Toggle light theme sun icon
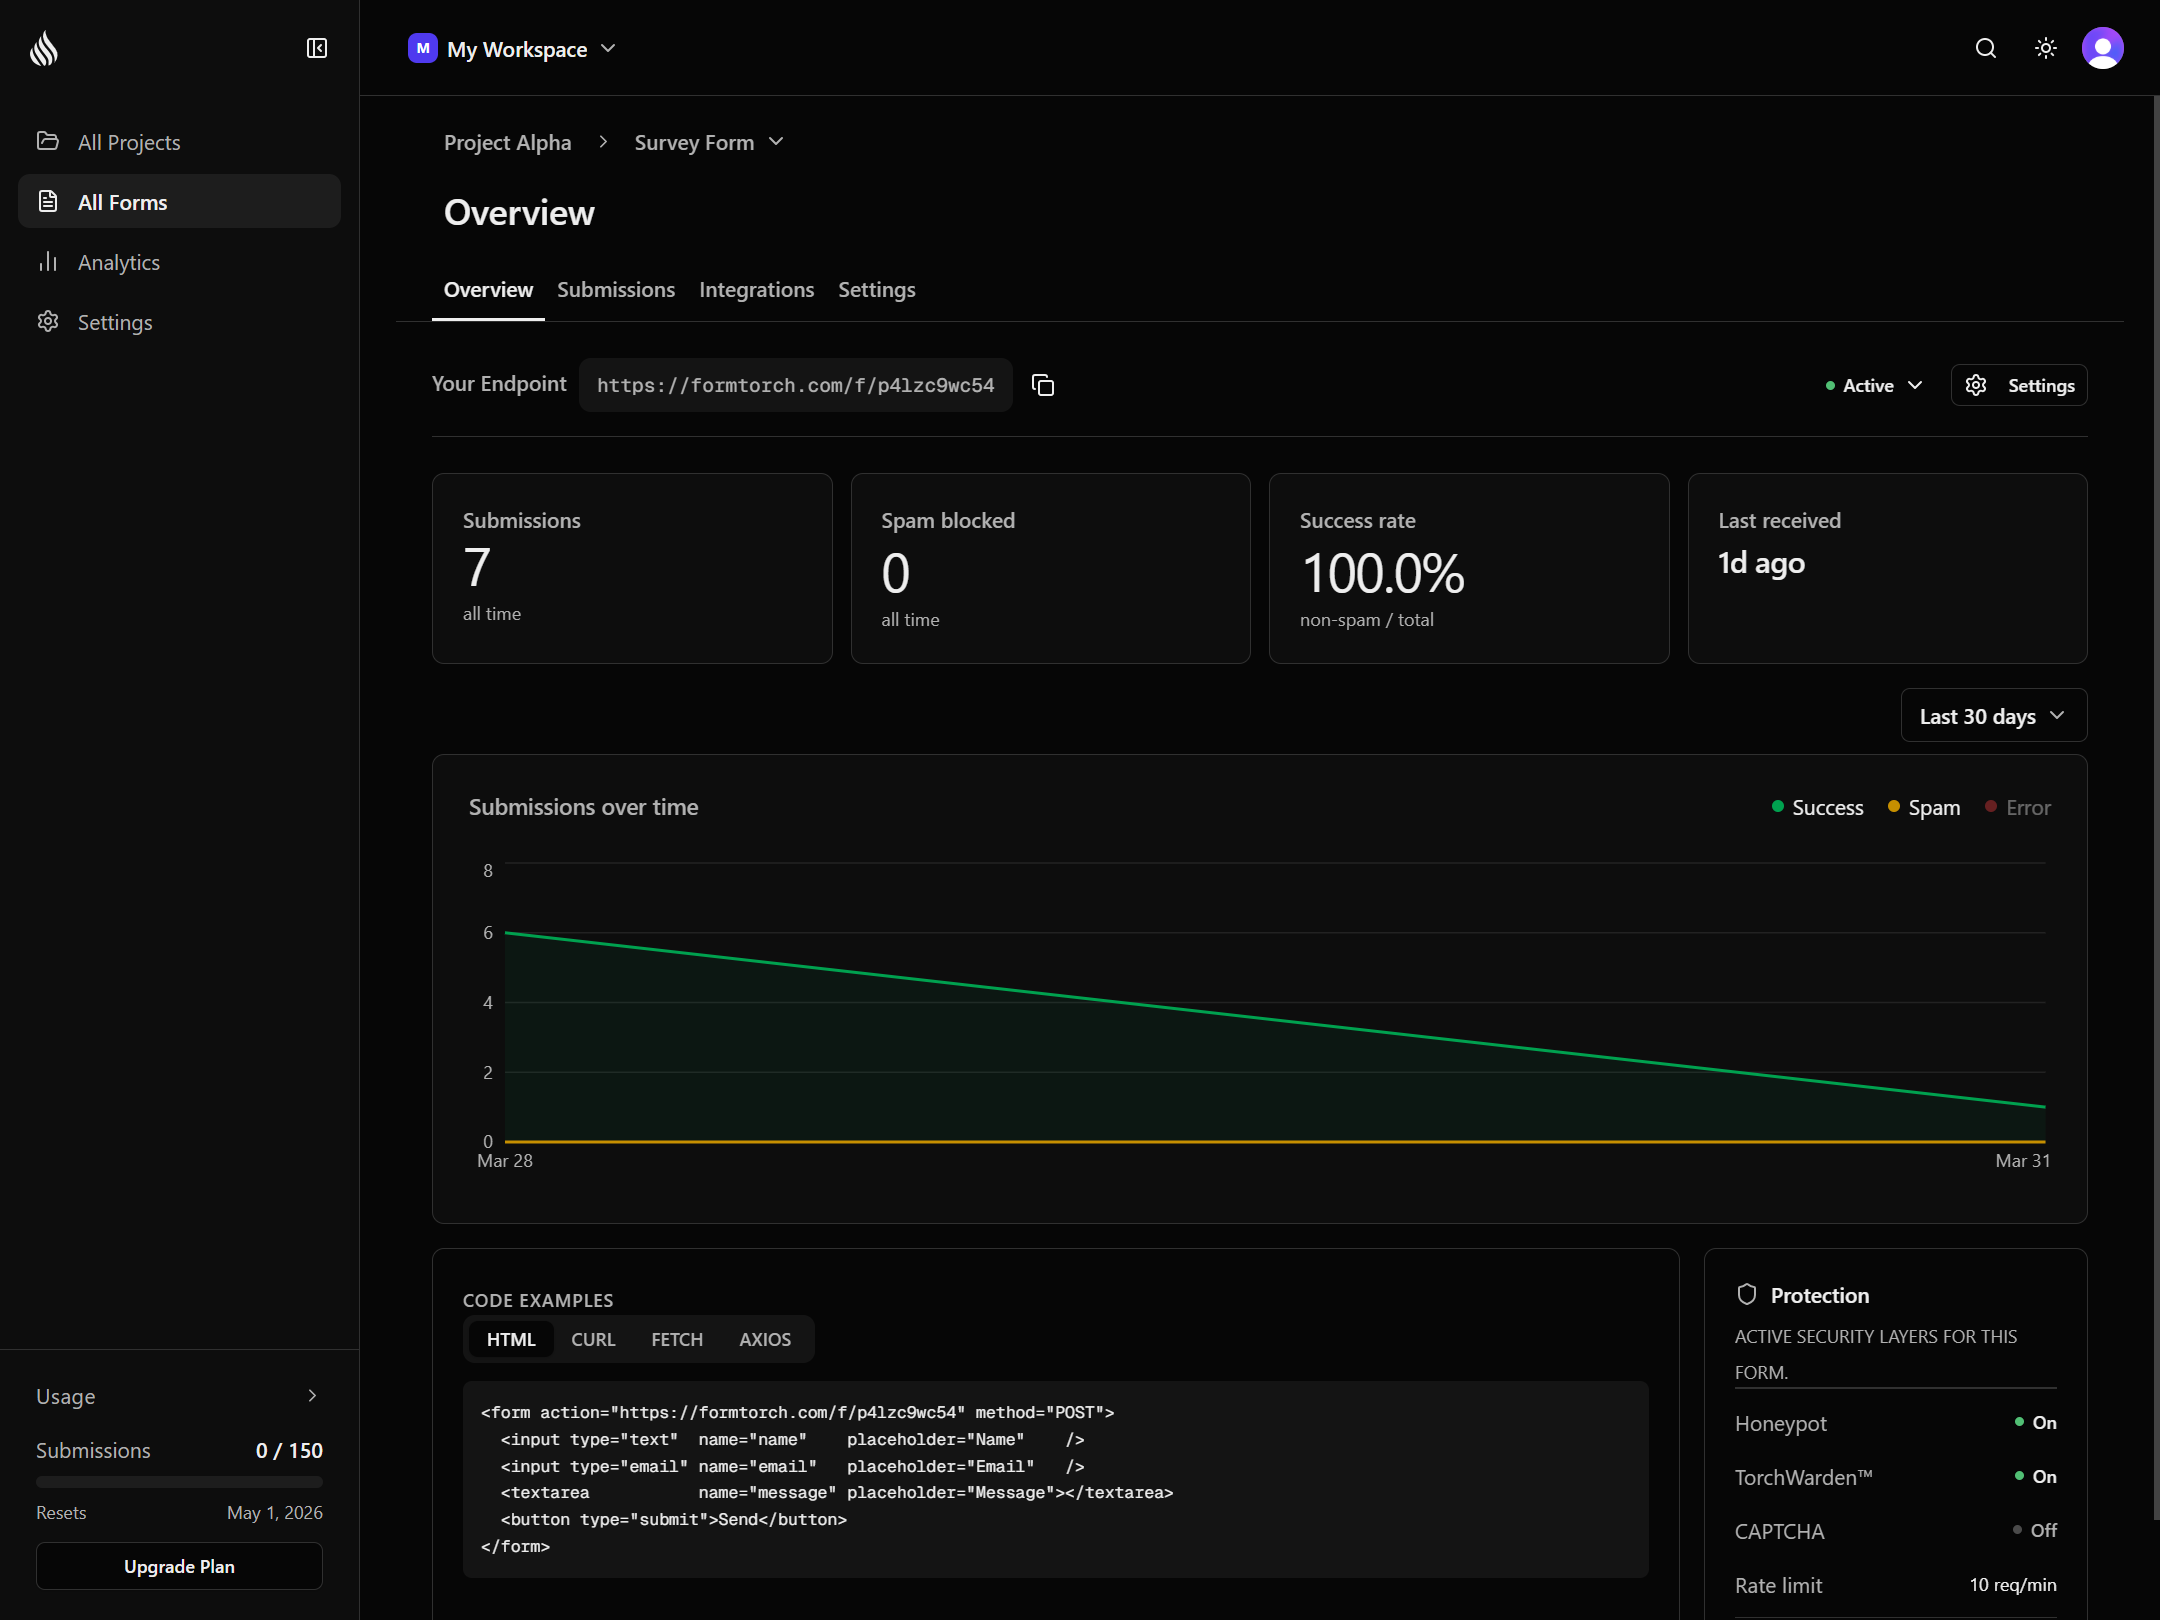Viewport: 2160px width, 1620px height. tap(2046, 48)
